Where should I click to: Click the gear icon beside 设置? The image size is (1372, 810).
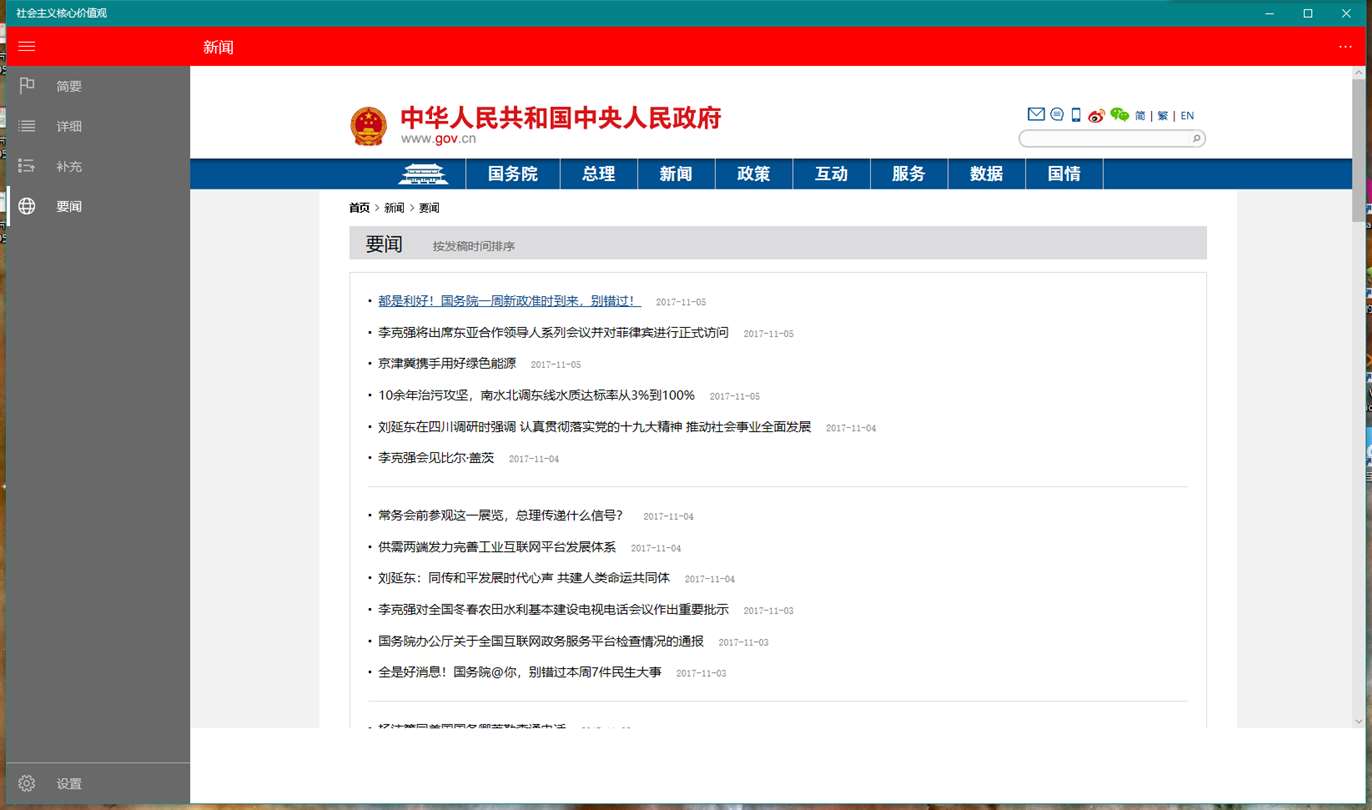27,784
